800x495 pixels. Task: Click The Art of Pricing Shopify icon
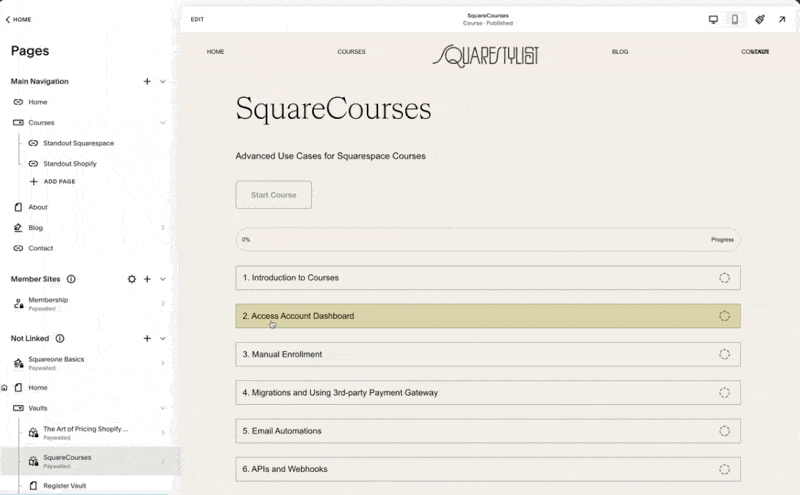coord(33,433)
